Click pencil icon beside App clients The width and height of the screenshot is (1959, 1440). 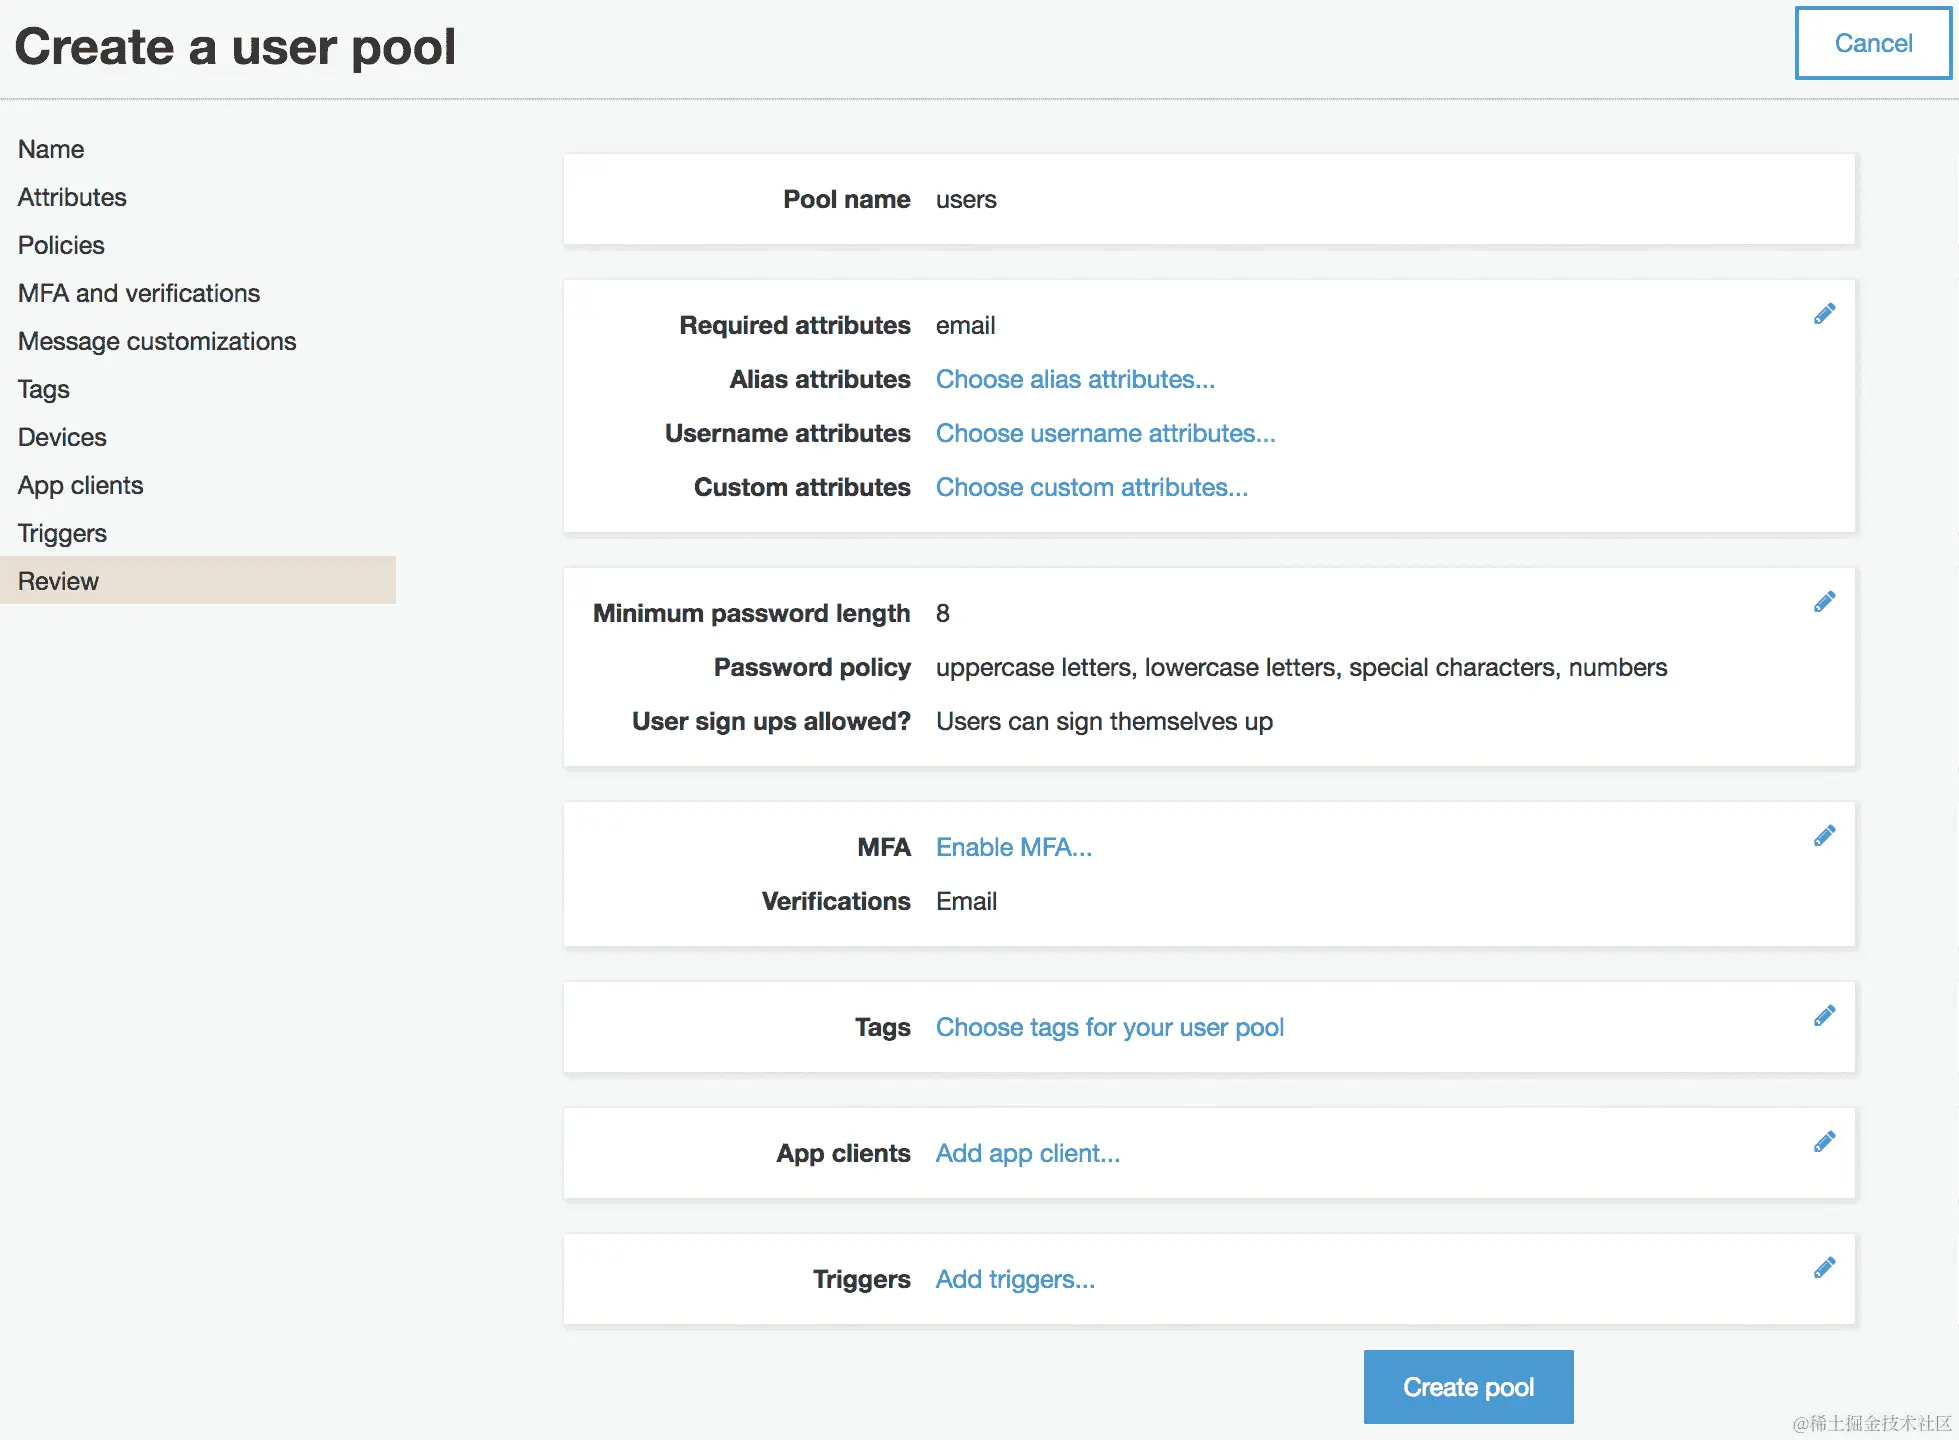1824,1142
